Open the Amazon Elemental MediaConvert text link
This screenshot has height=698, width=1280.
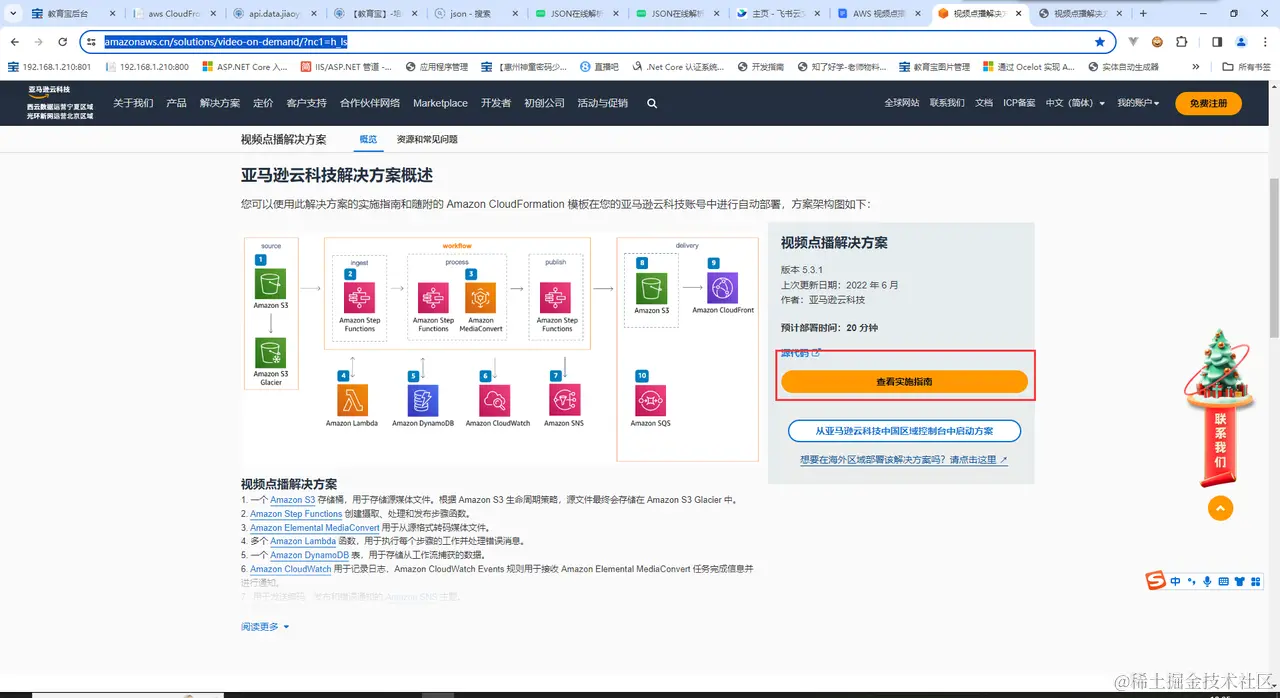point(315,527)
